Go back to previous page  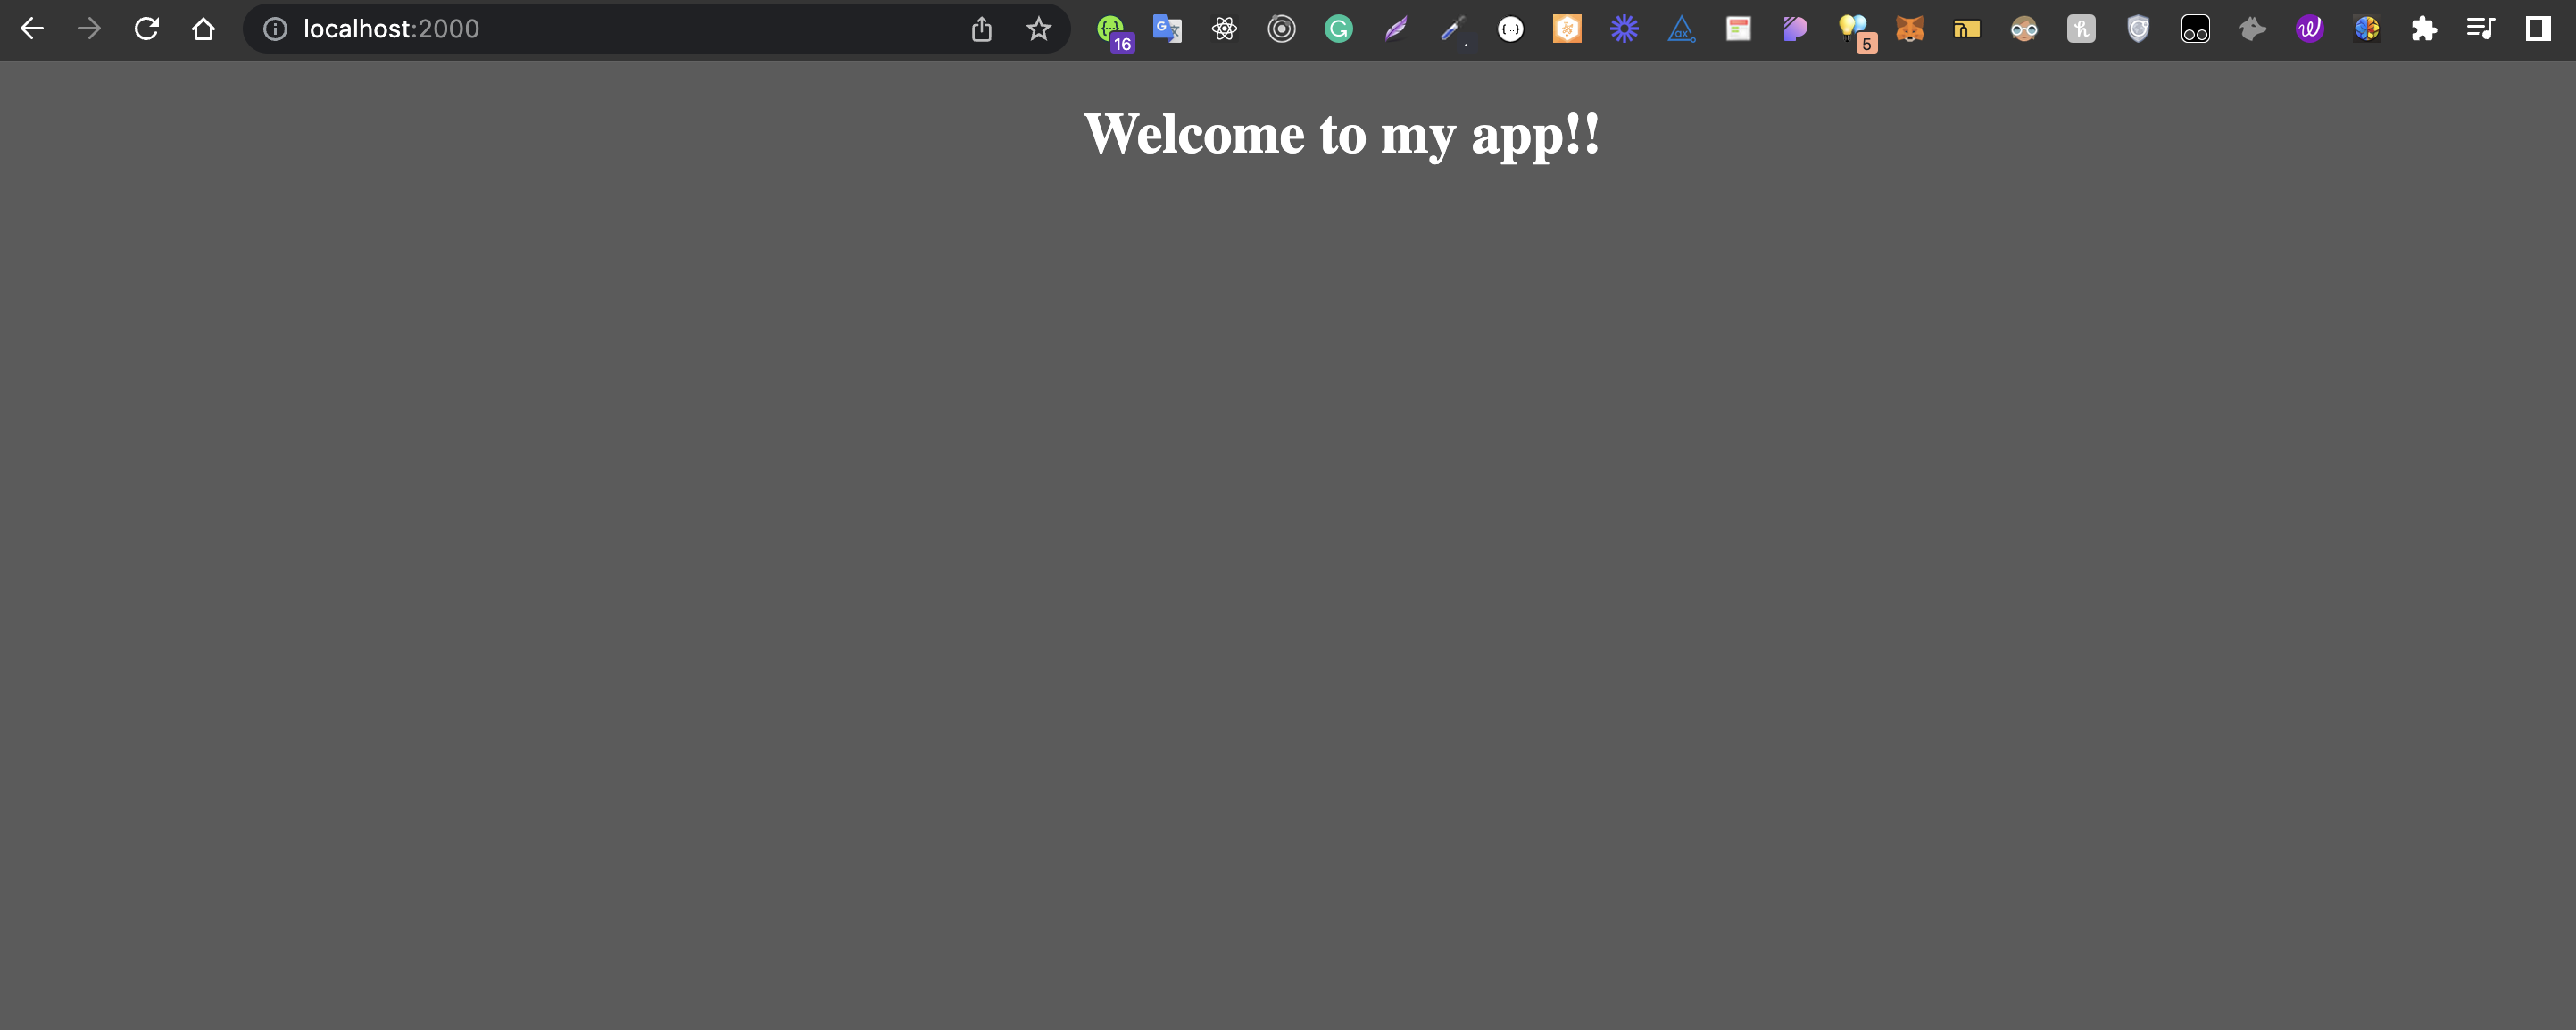pos(32,29)
